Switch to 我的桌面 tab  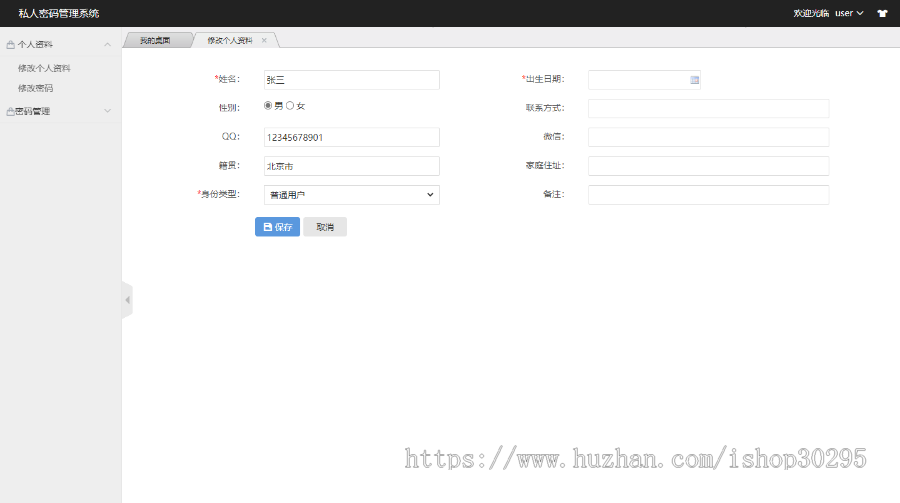click(x=155, y=40)
